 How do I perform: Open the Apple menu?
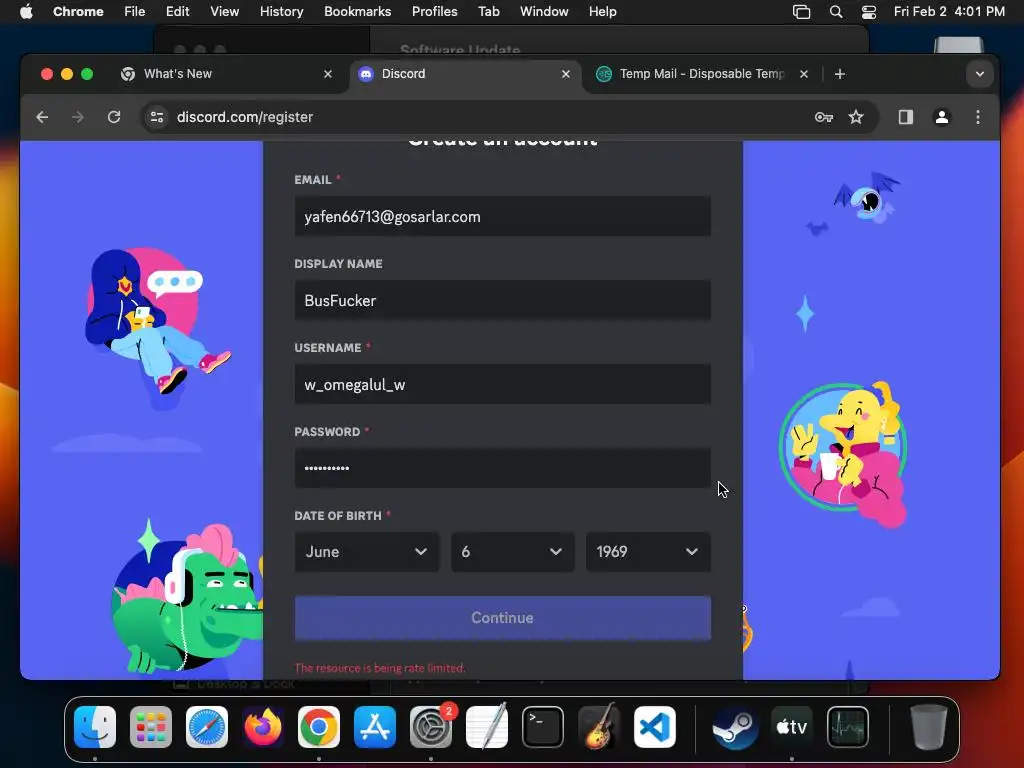point(26,12)
